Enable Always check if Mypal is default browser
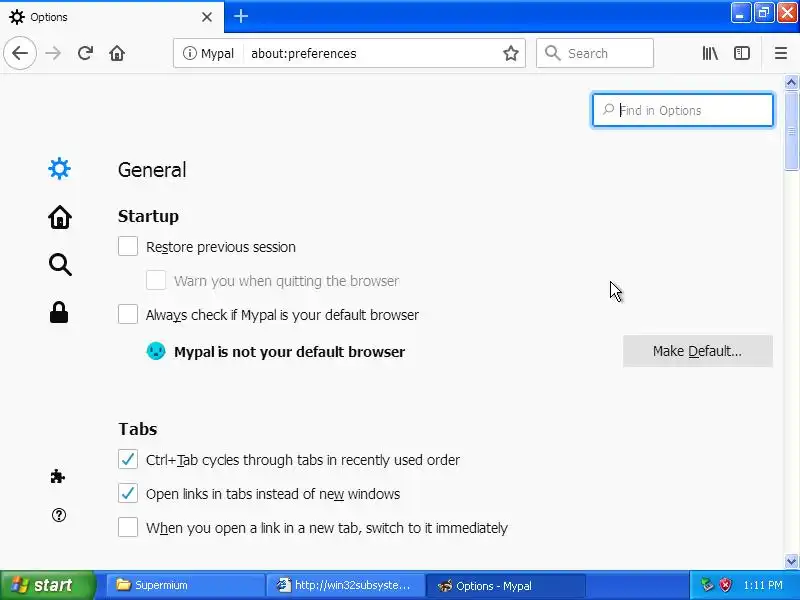800x600 pixels. pyautogui.click(x=128, y=314)
